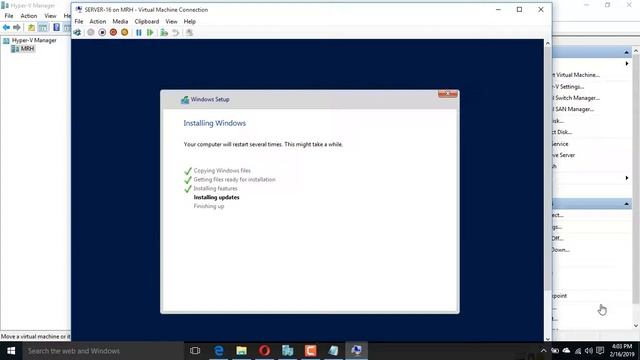Expand the first submenu arrow in Actions pane

pos(627,64)
